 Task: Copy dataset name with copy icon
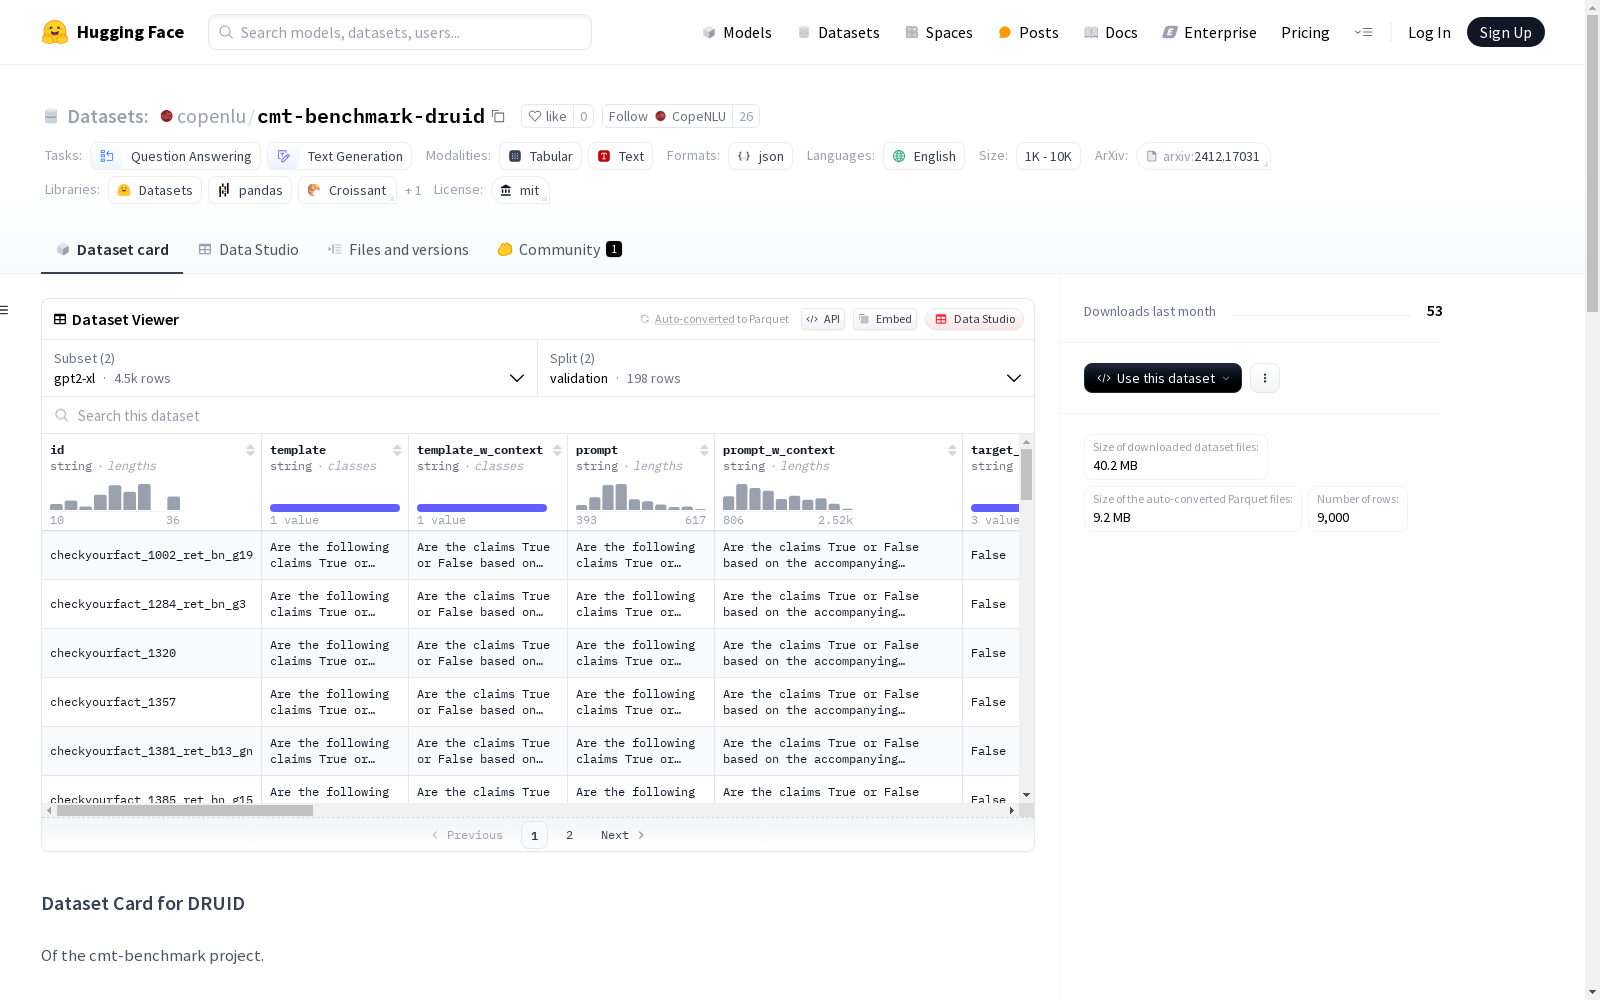coord(498,117)
